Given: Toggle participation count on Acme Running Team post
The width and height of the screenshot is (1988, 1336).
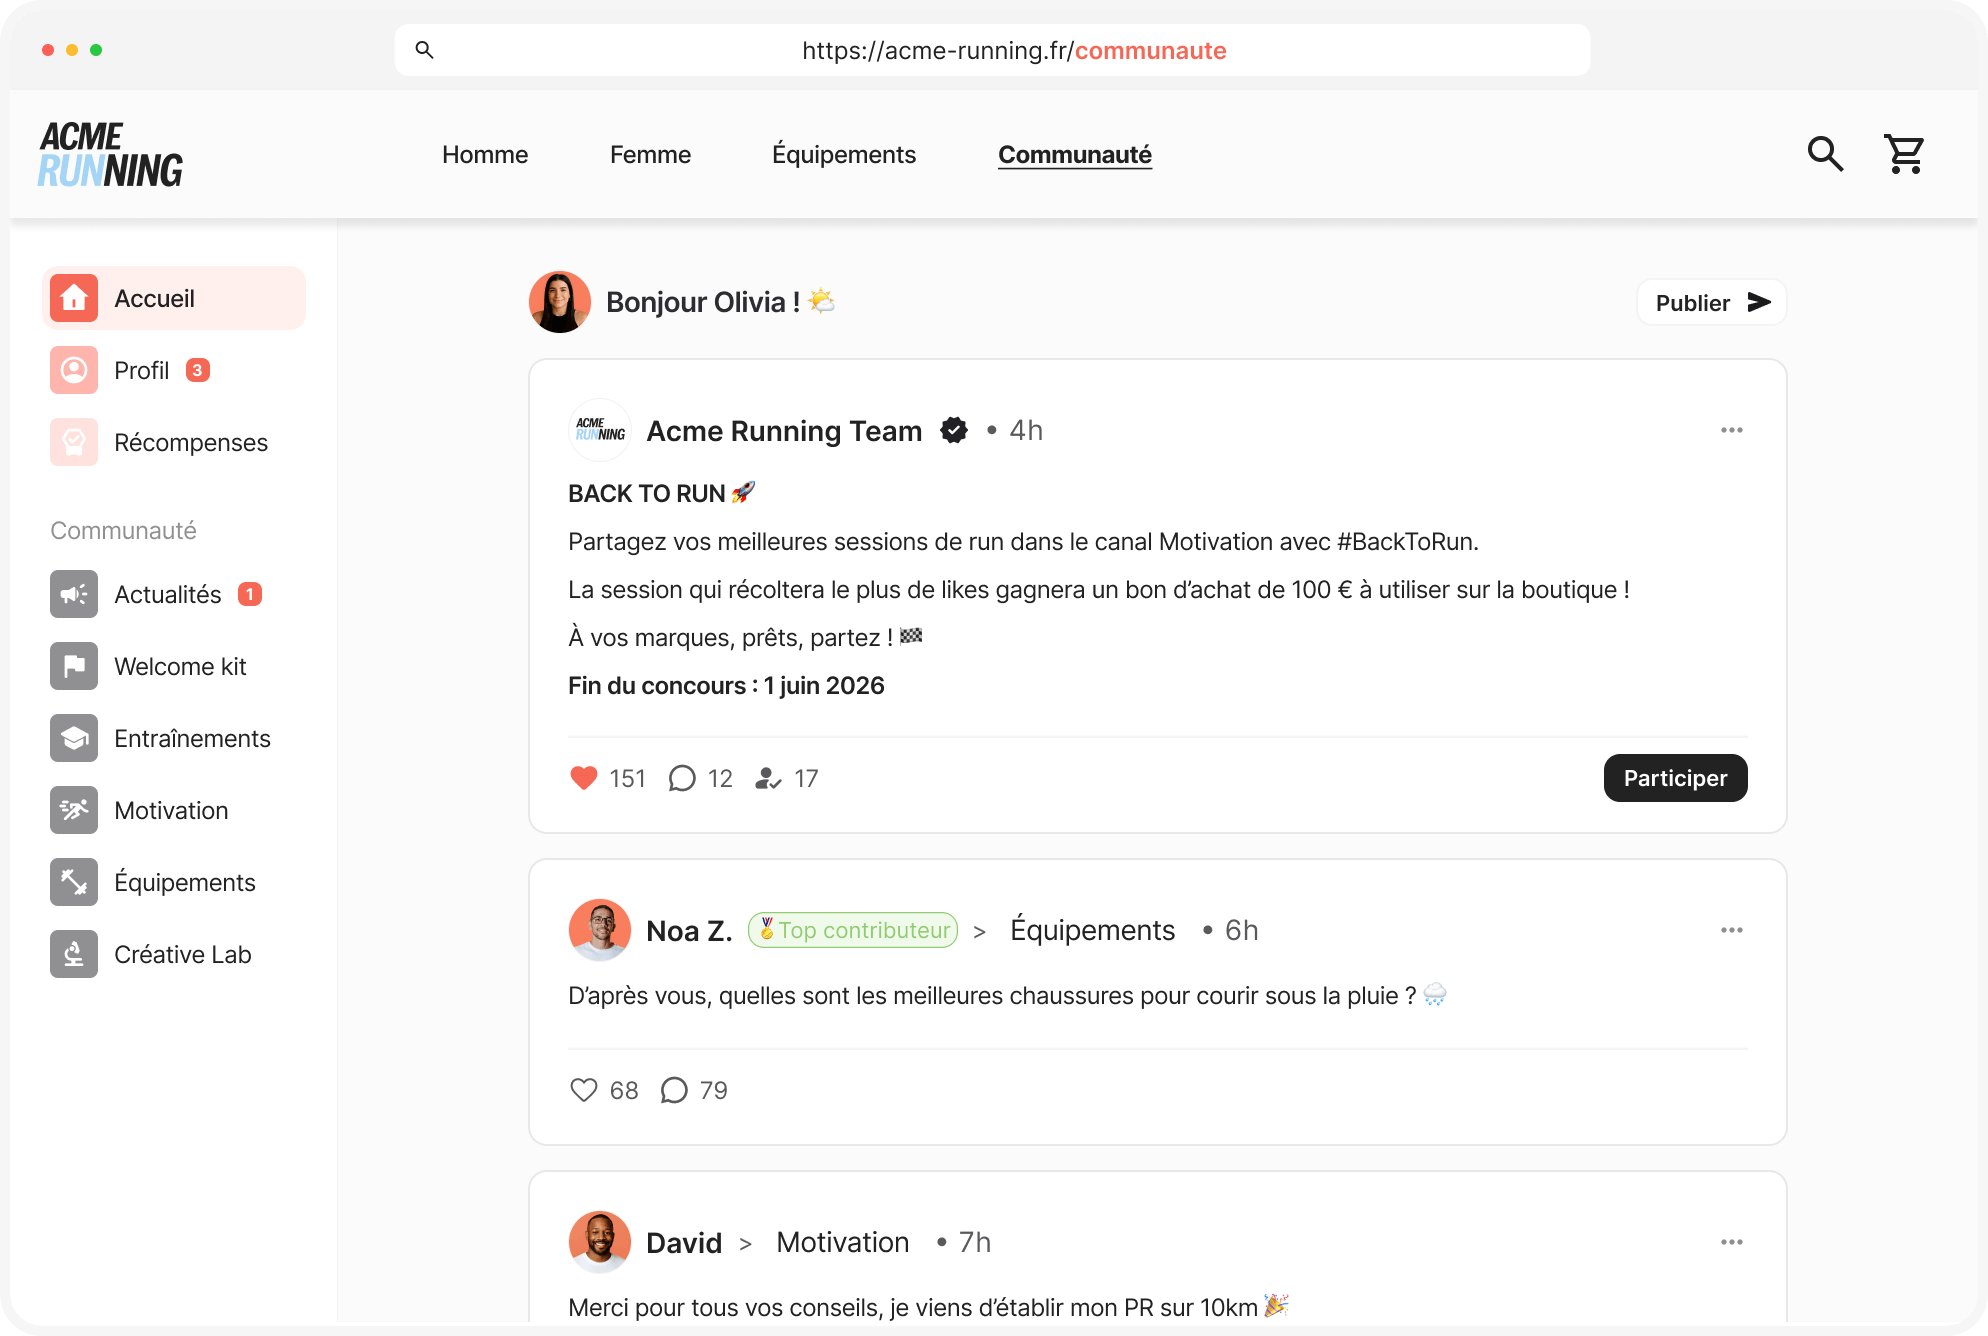Looking at the screenshot, I should tap(766, 778).
